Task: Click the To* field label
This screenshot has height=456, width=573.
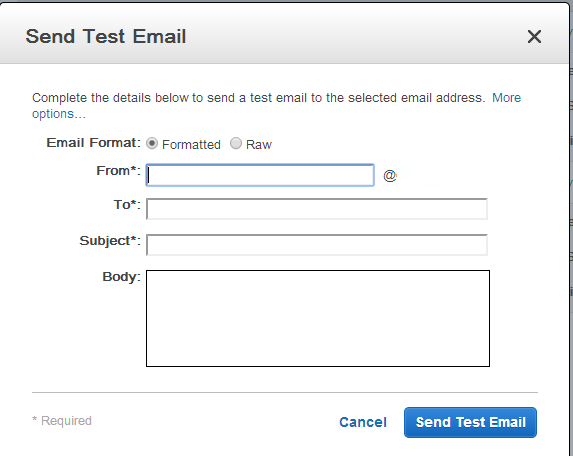Action: click(x=127, y=205)
